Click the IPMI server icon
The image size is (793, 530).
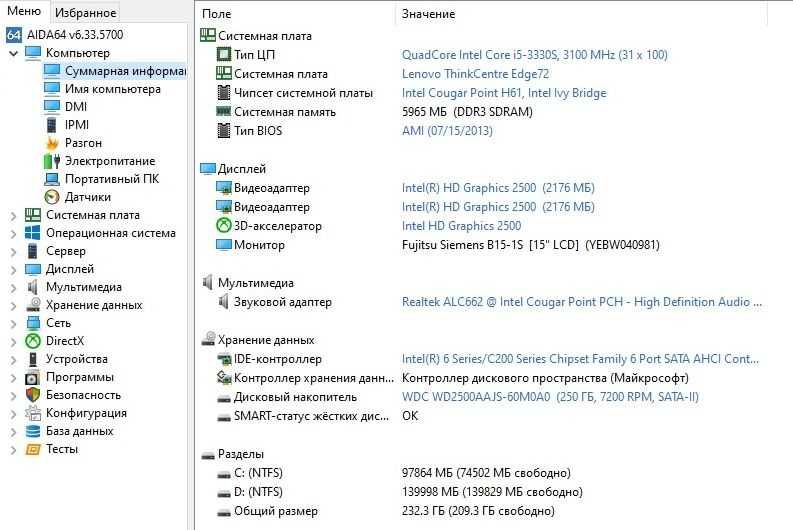coord(52,124)
